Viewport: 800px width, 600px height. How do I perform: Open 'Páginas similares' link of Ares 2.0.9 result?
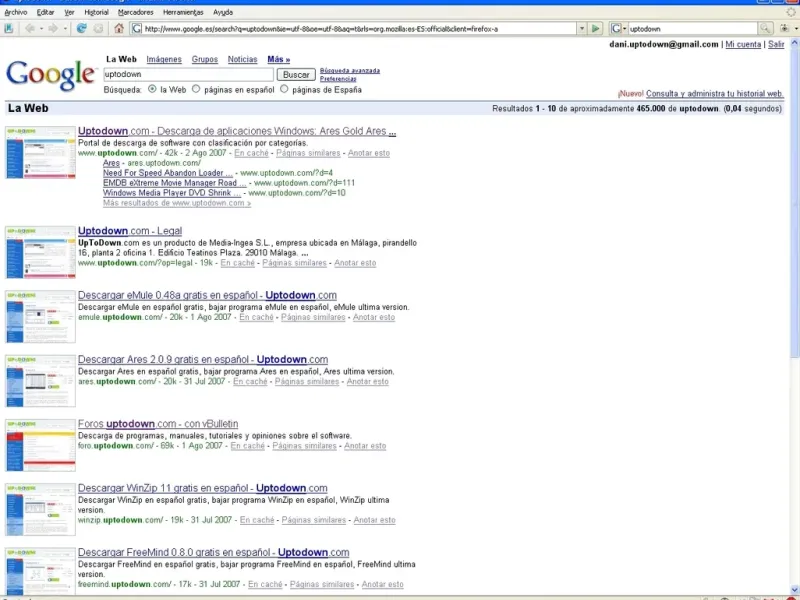[307, 381]
